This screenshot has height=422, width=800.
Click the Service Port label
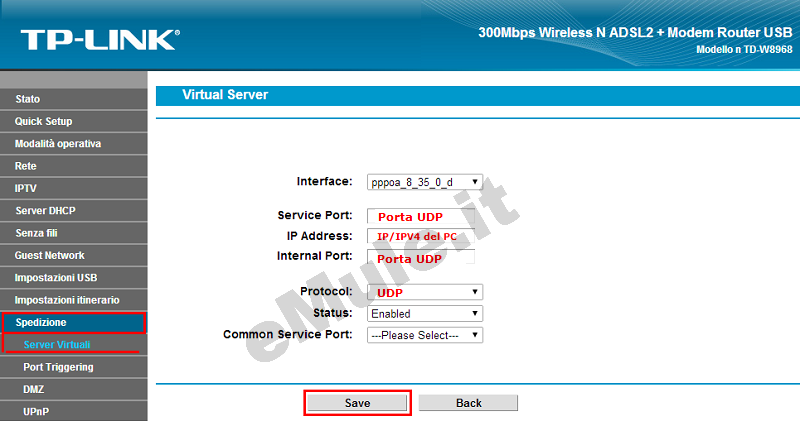pos(315,215)
